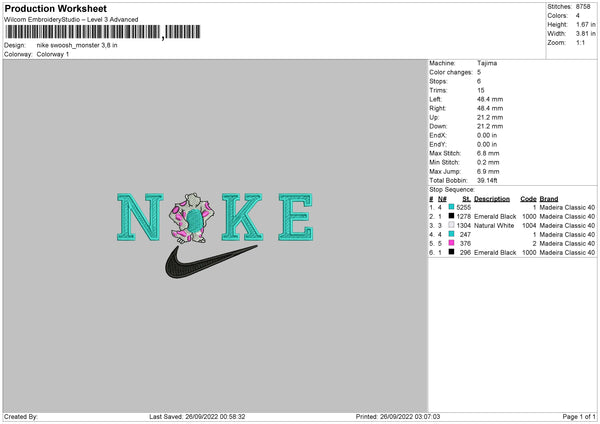Screen dimensions: 600x424
Task: Click the 'Colorway 1' value
Action: (53, 54)
